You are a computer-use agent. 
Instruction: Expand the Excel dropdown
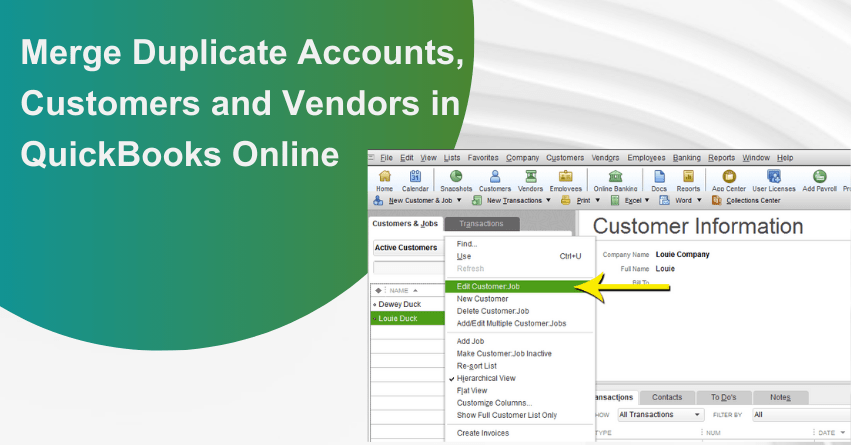647,200
